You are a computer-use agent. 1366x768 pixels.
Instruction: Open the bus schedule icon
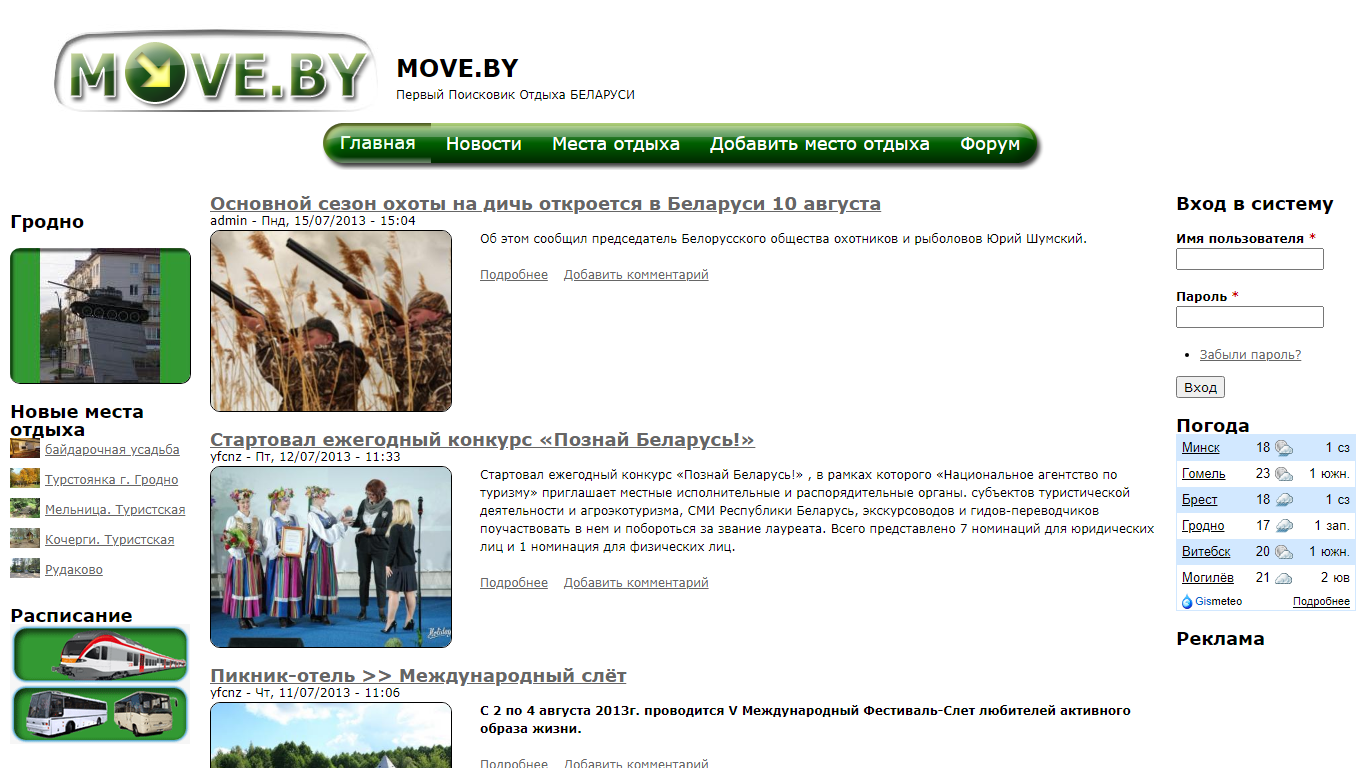tap(100, 713)
